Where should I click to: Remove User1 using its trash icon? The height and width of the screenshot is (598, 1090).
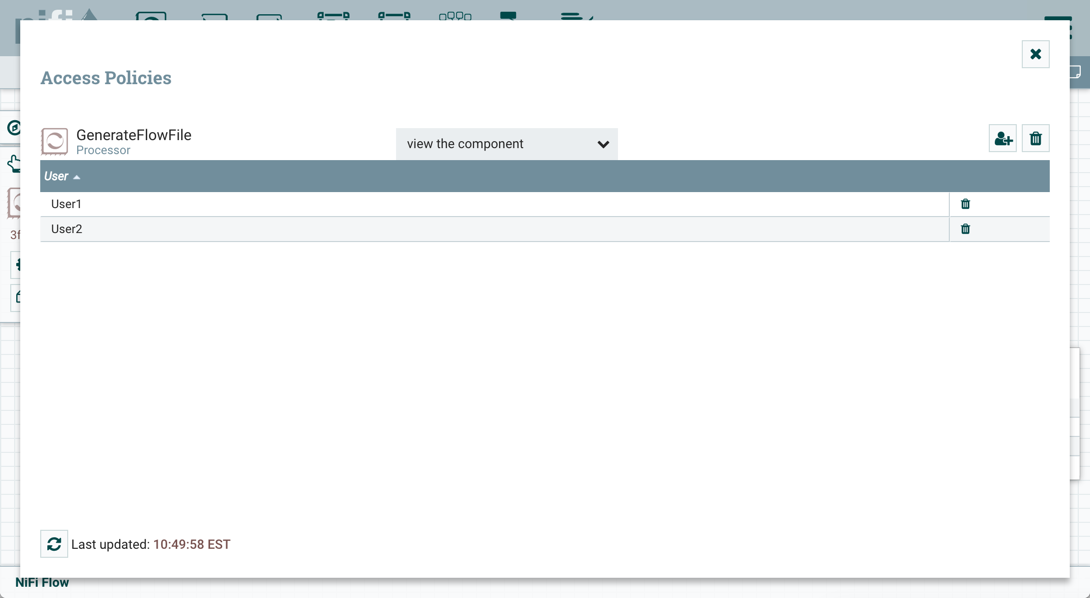(965, 204)
